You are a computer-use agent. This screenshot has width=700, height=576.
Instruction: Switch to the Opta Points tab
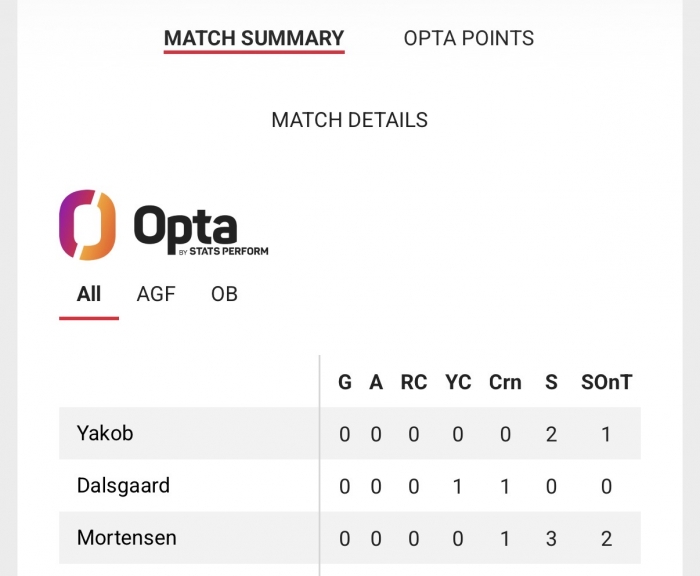click(468, 39)
